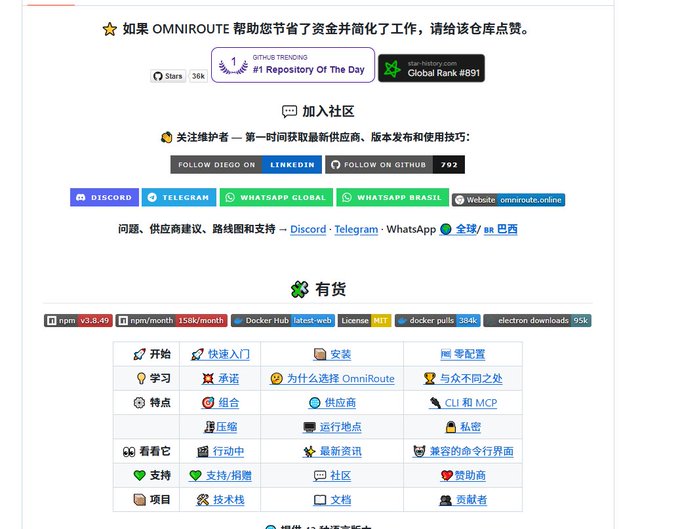Open the 全球 WhatsApp link

[x=459, y=229]
